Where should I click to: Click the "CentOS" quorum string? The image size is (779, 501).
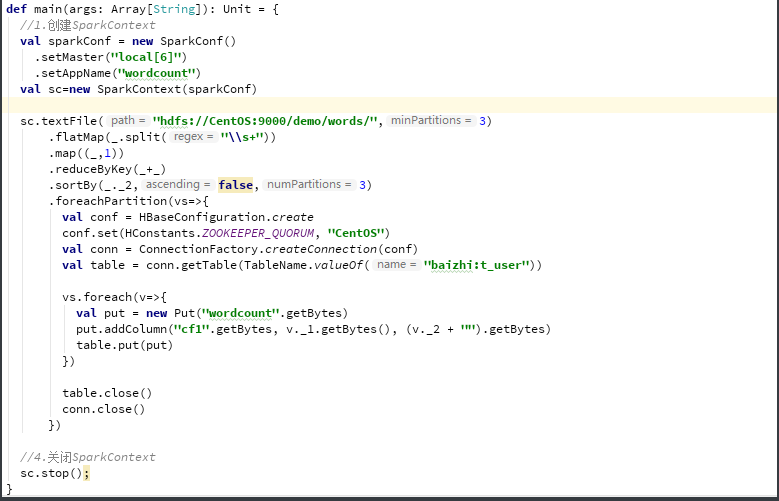click(x=356, y=233)
